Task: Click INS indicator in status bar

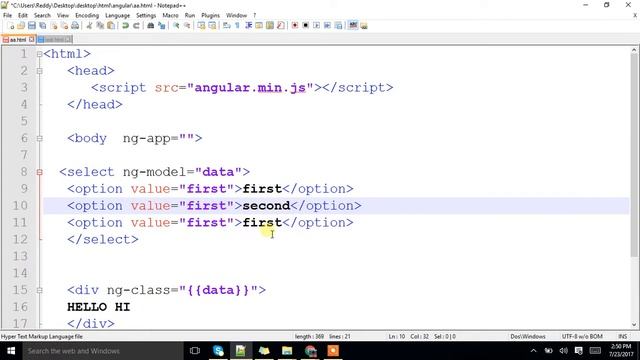Action: click(x=622, y=336)
